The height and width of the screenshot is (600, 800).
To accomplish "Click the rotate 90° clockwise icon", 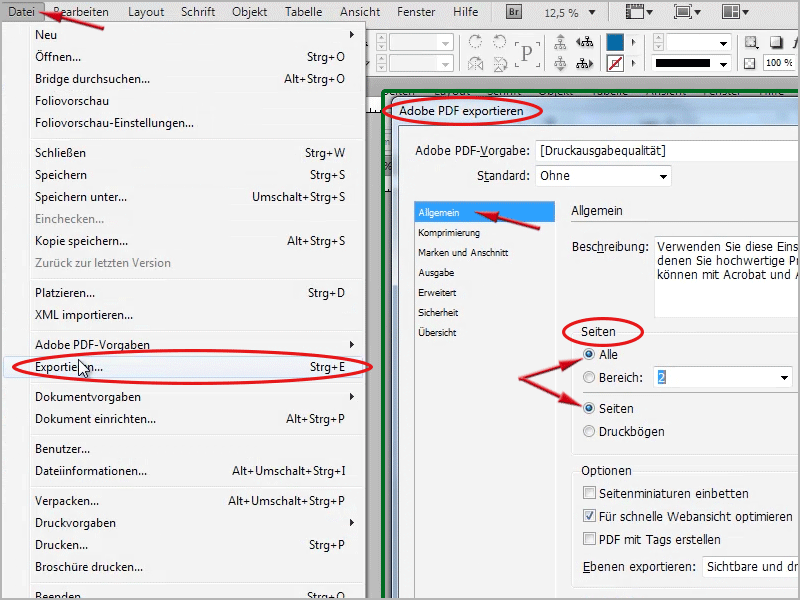I will 475,42.
